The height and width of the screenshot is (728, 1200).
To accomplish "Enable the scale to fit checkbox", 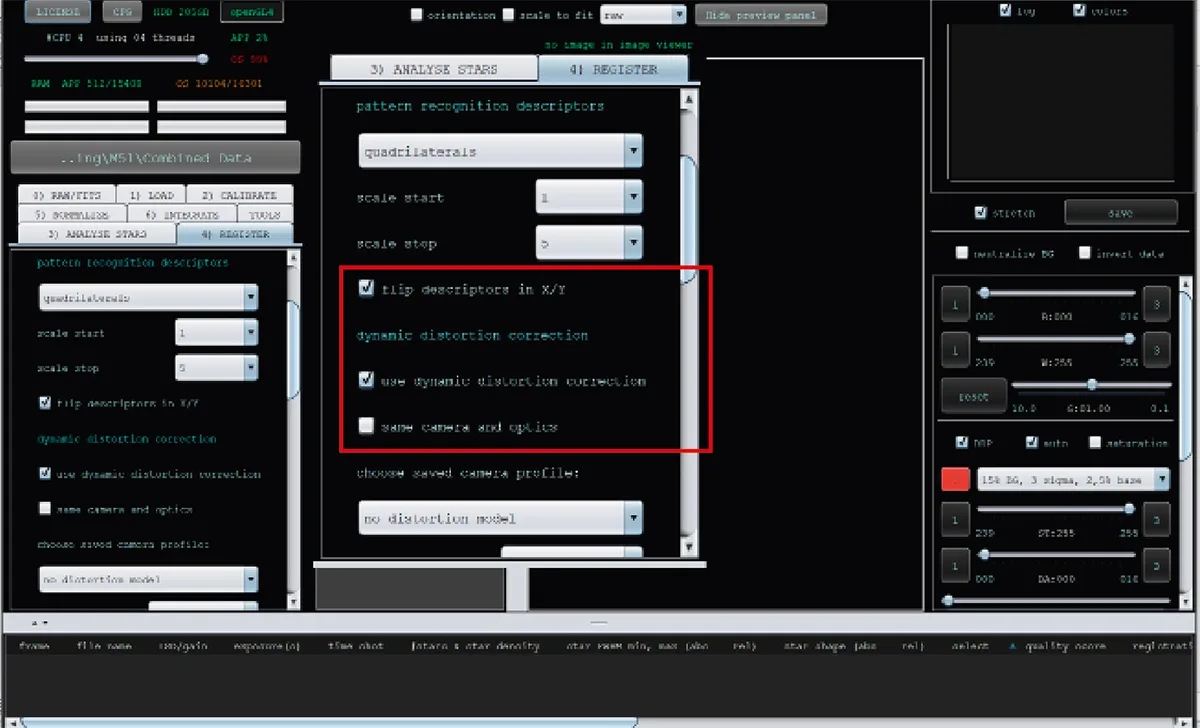I will point(509,15).
